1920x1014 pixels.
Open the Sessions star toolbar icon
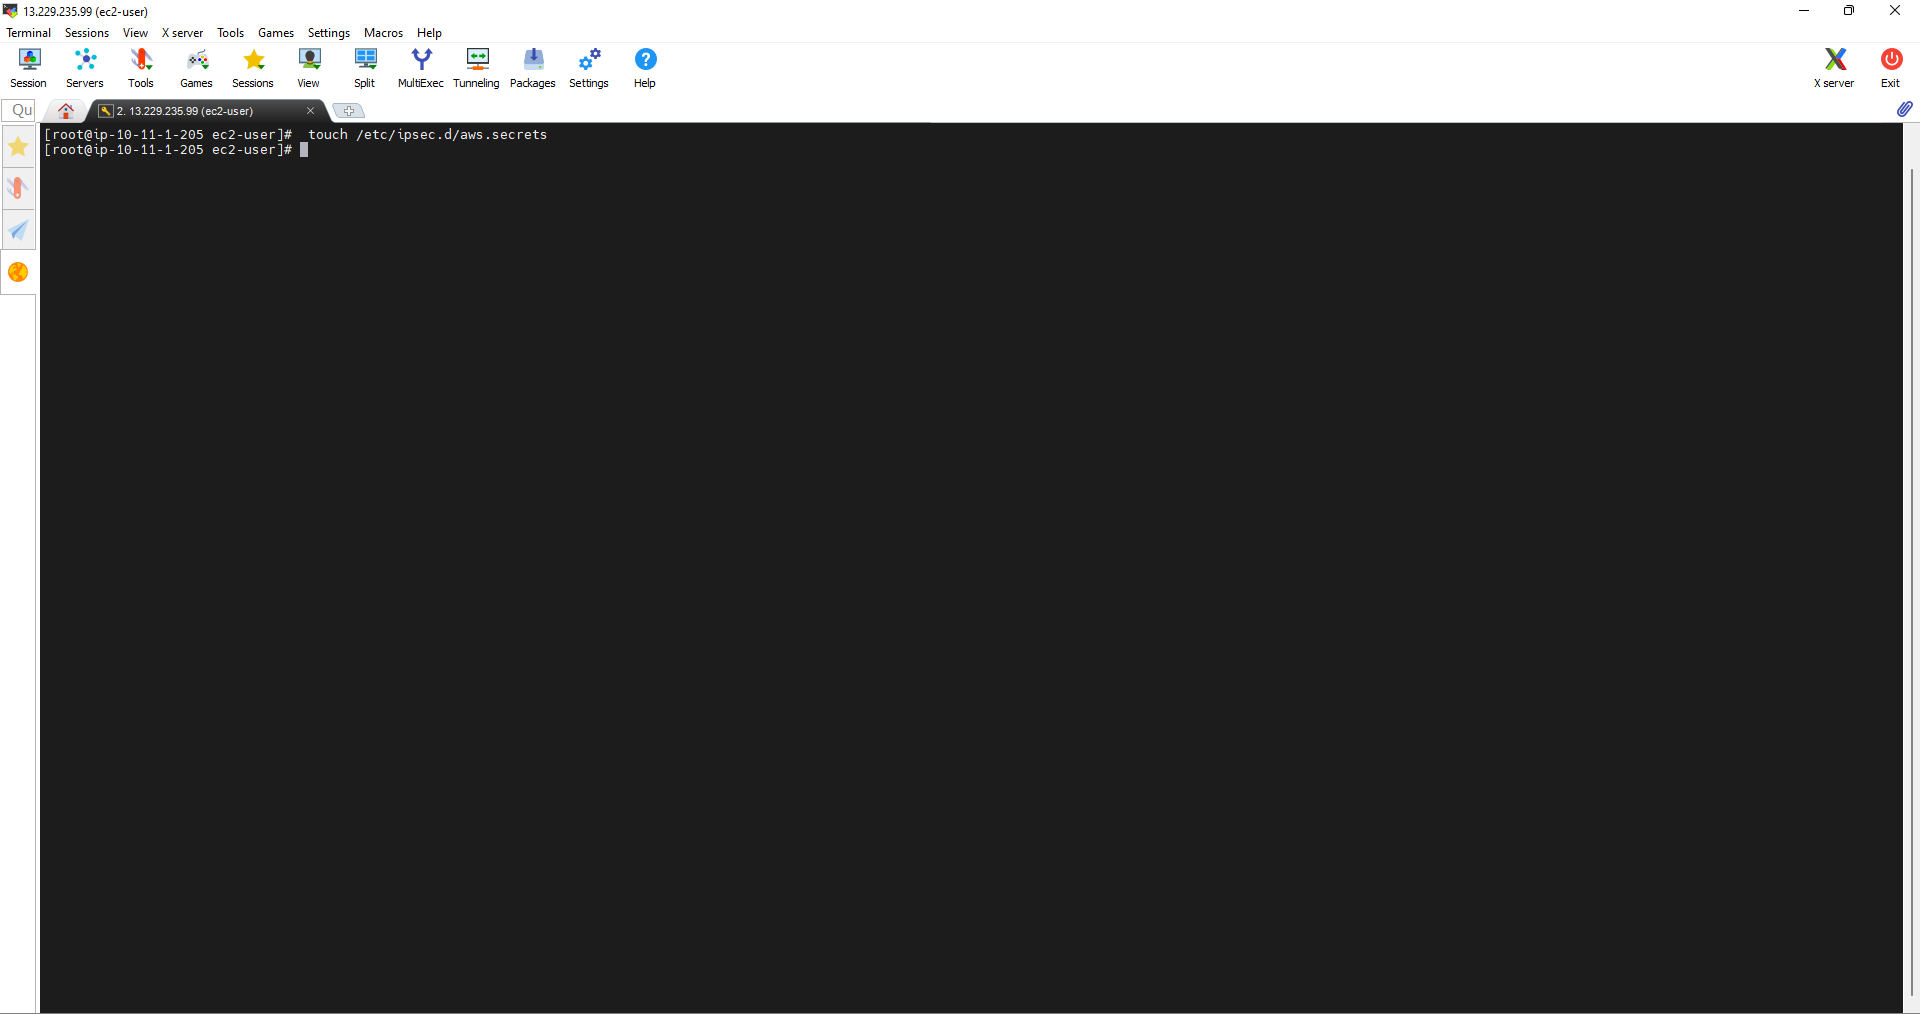[x=253, y=68]
